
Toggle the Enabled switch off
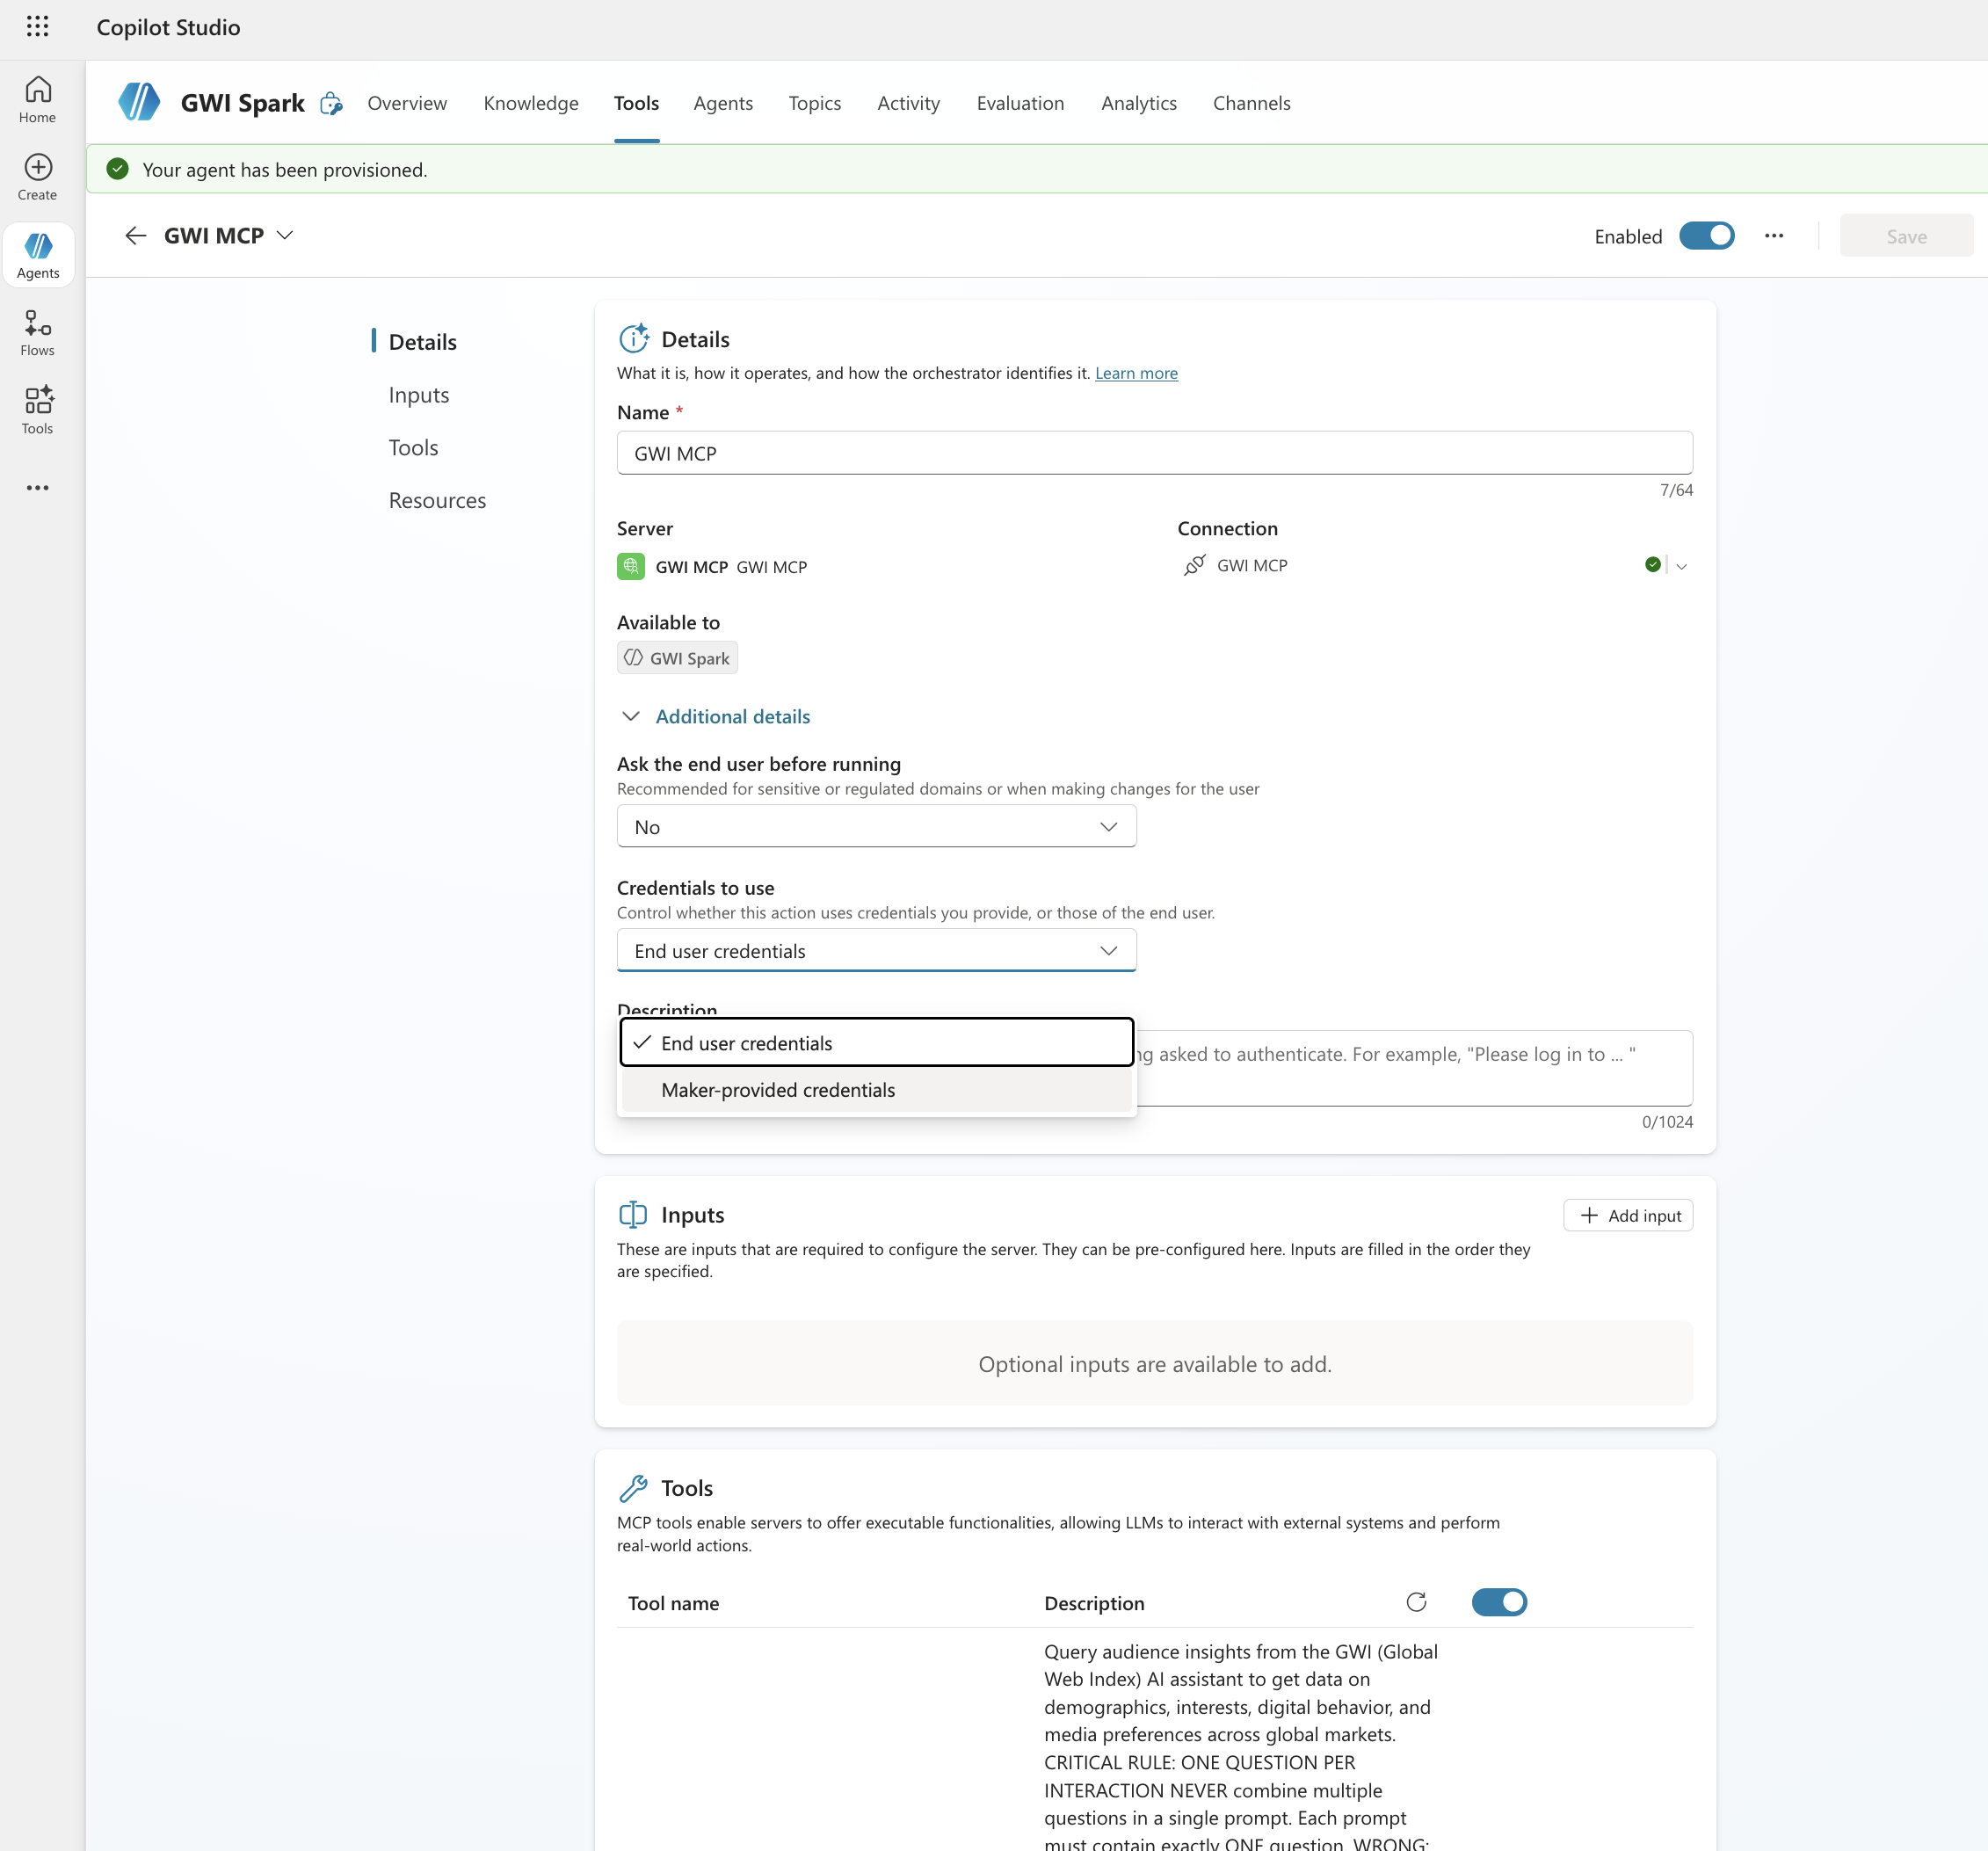coord(1706,236)
